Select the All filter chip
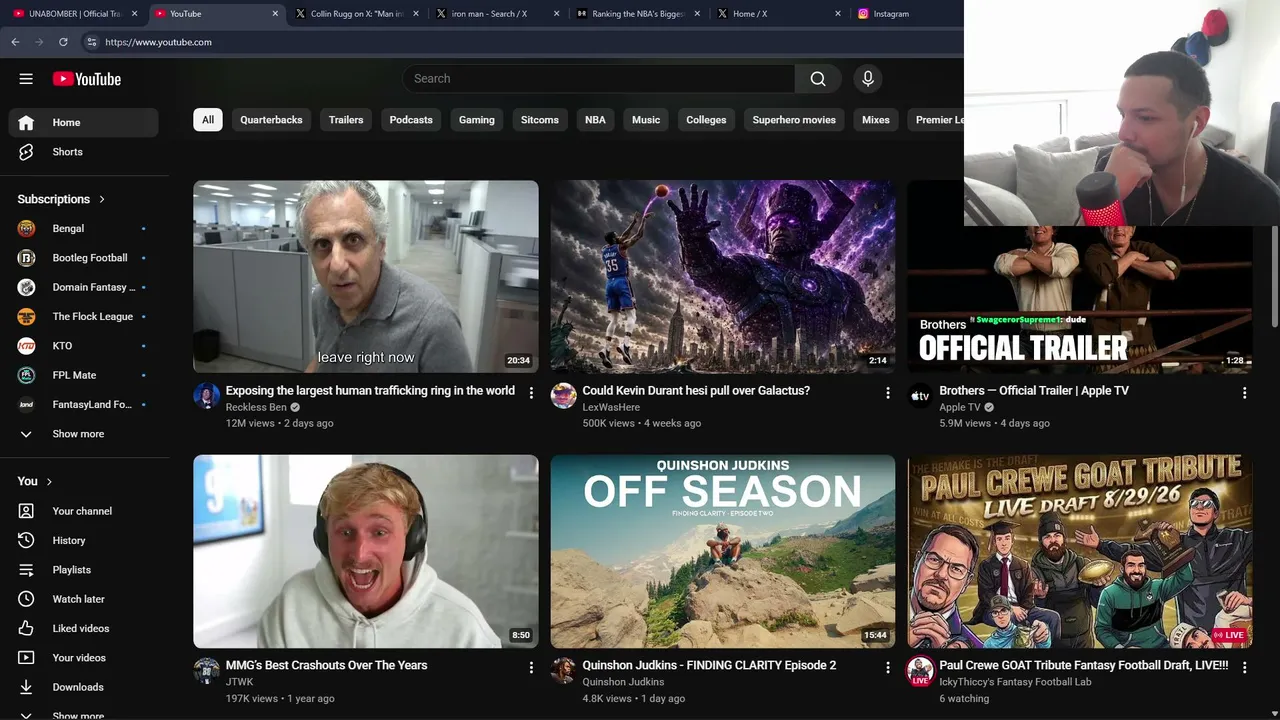1280x720 pixels. pyautogui.click(x=208, y=120)
